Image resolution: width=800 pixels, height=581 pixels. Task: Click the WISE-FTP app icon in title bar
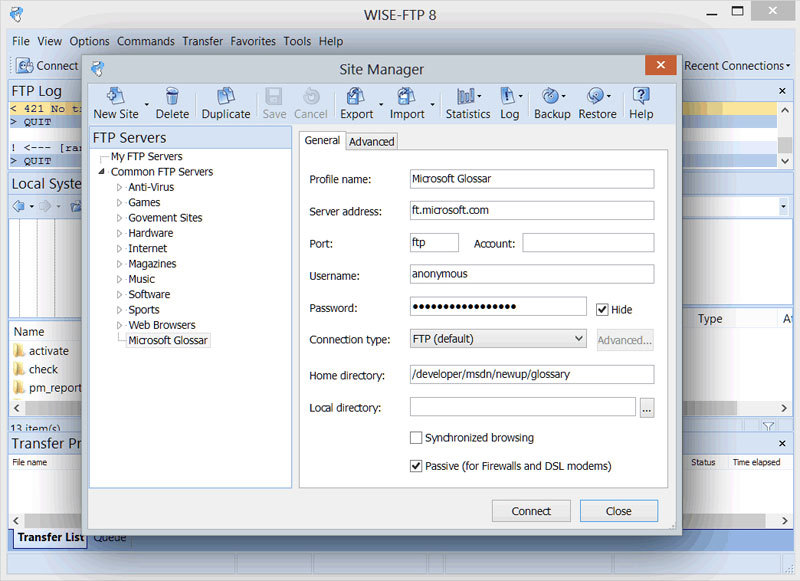tap(16, 14)
